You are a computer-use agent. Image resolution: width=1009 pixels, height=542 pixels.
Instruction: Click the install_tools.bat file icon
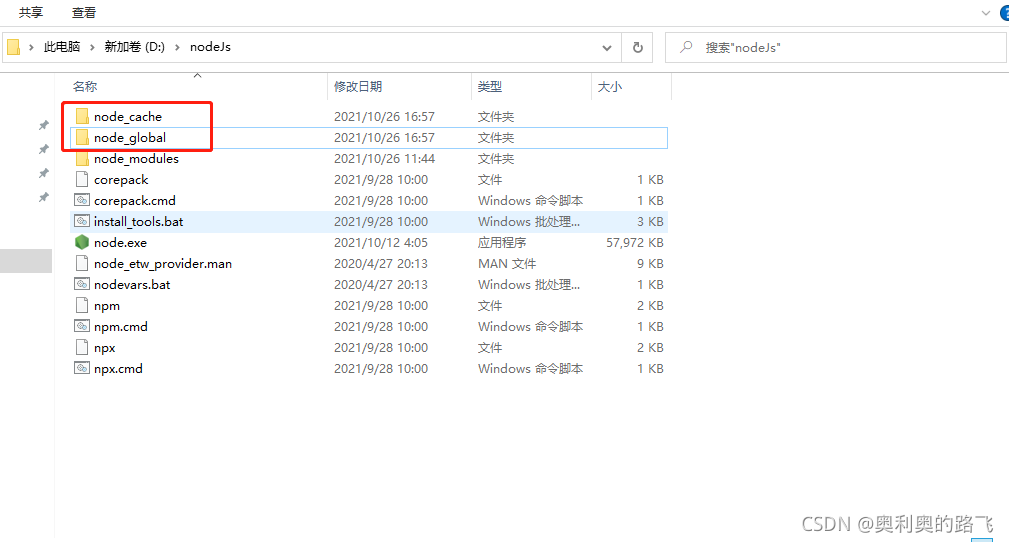pyautogui.click(x=82, y=222)
